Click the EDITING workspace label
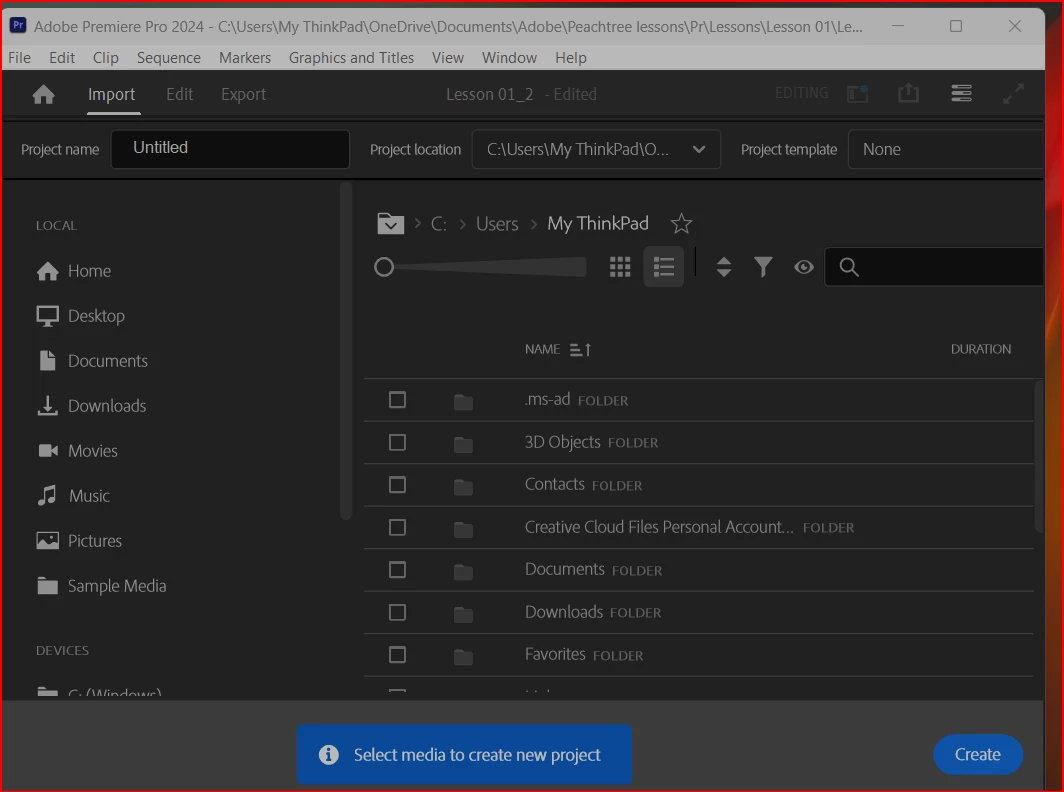This screenshot has width=1064, height=792. pyautogui.click(x=801, y=93)
